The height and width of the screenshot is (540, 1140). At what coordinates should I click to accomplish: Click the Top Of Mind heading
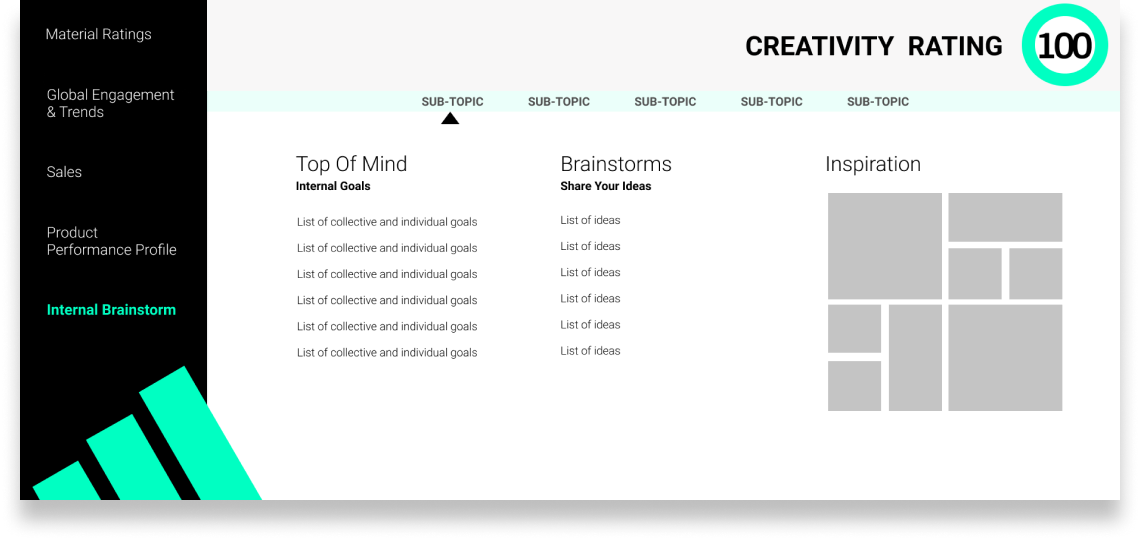point(351,164)
